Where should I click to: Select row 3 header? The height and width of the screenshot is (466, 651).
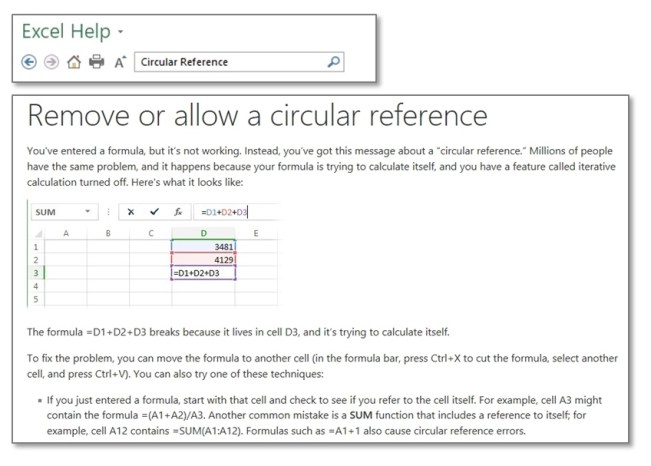pos(36,273)
